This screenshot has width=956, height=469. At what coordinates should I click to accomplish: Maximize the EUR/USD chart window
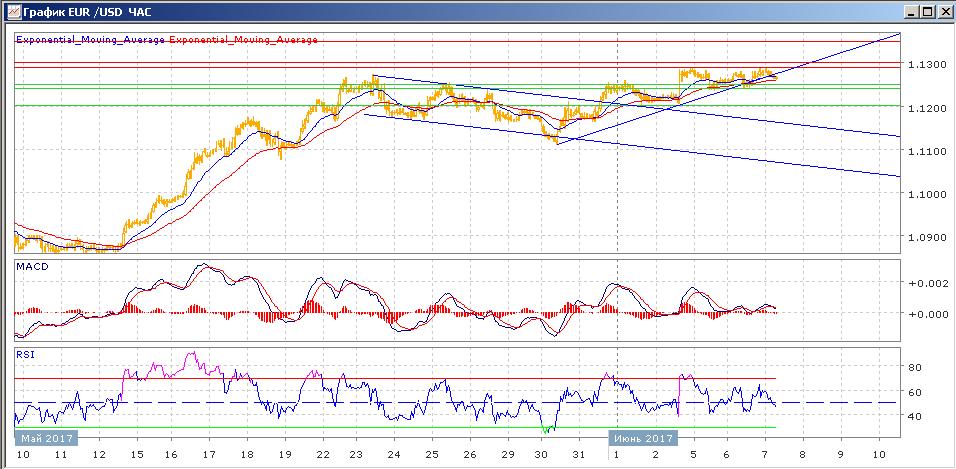coord(927,12)
